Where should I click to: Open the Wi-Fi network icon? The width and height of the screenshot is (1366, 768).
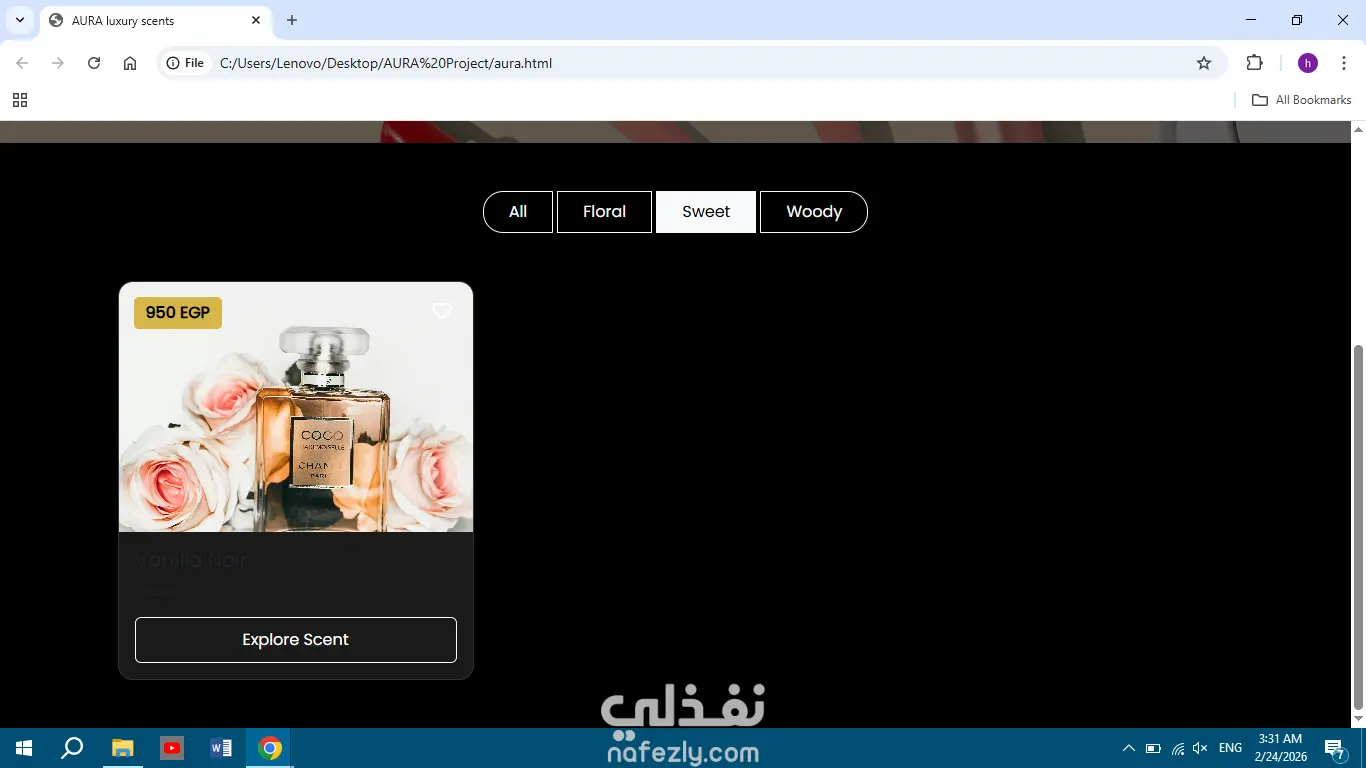(x=1178, y=748)
